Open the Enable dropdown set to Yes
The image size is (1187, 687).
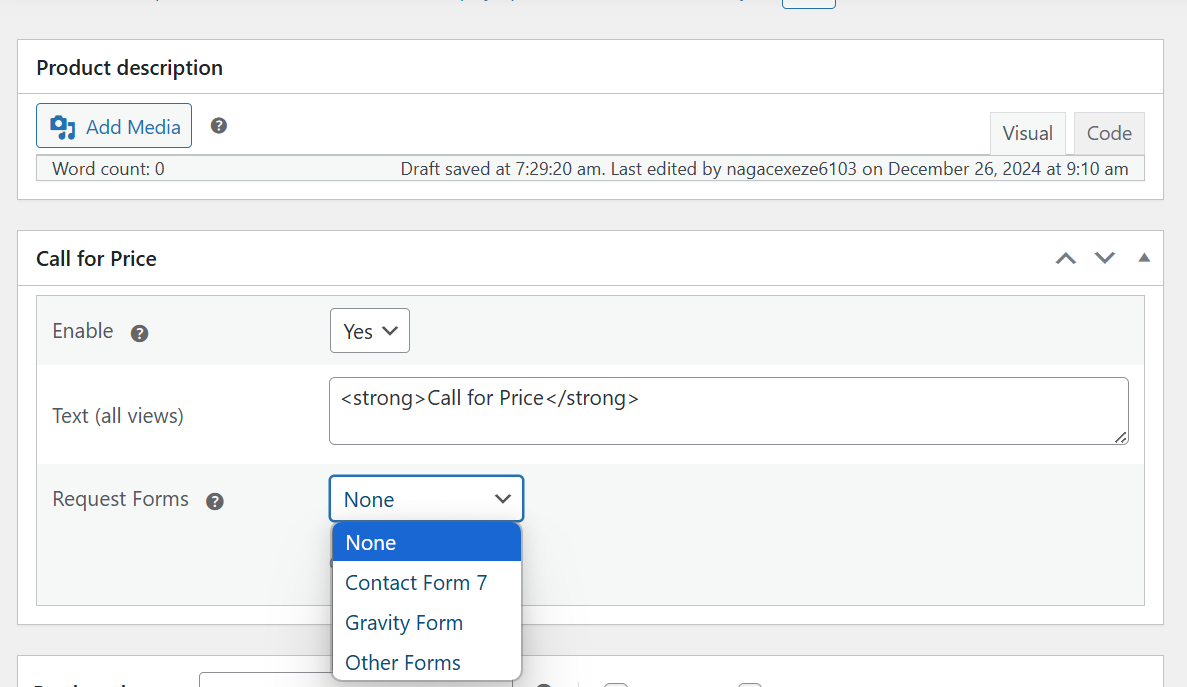pyautogui.click(x=369, y=330)
